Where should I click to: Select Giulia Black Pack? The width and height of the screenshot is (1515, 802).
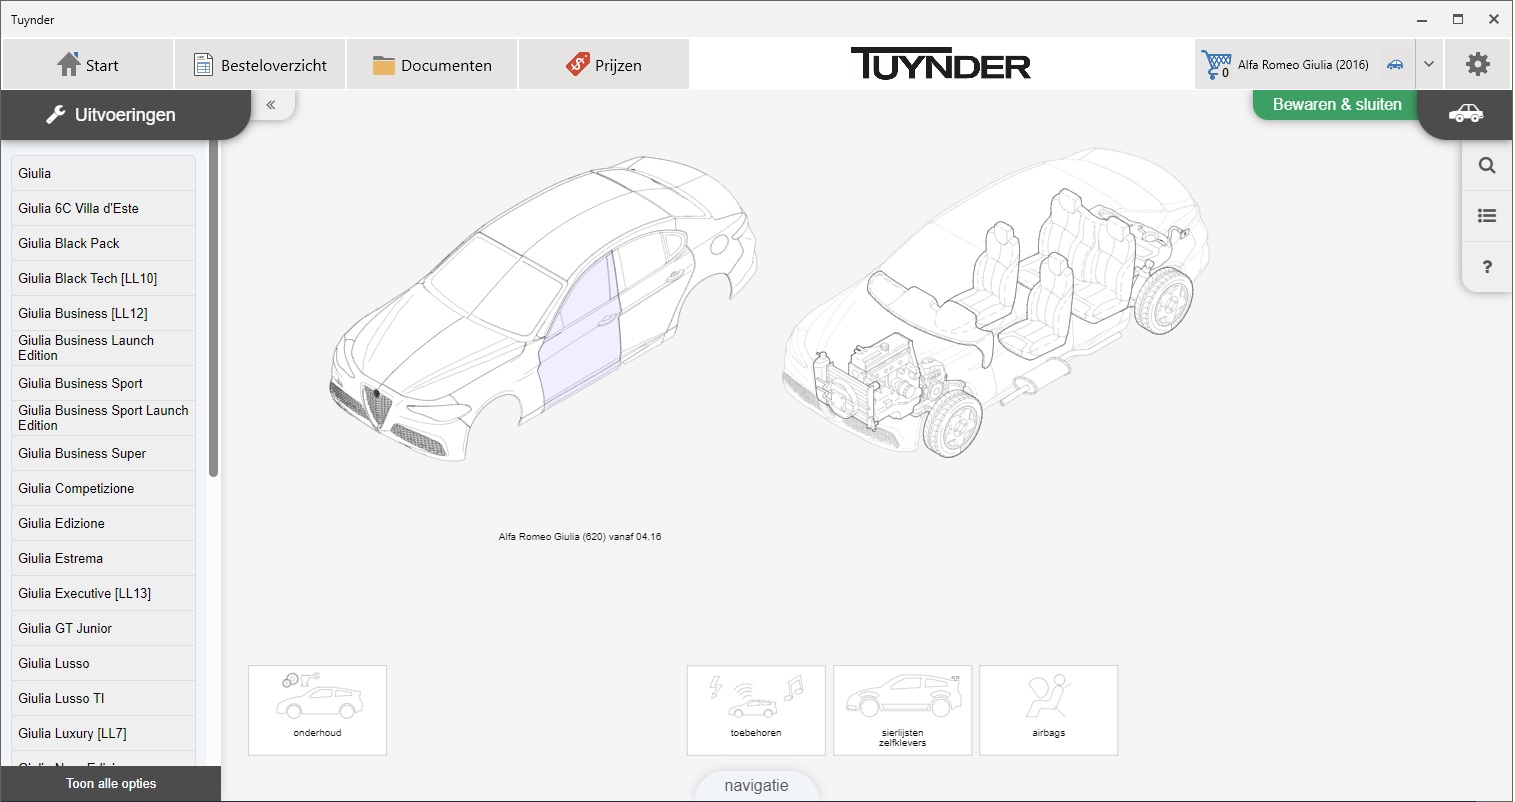[x=103, y=243]
